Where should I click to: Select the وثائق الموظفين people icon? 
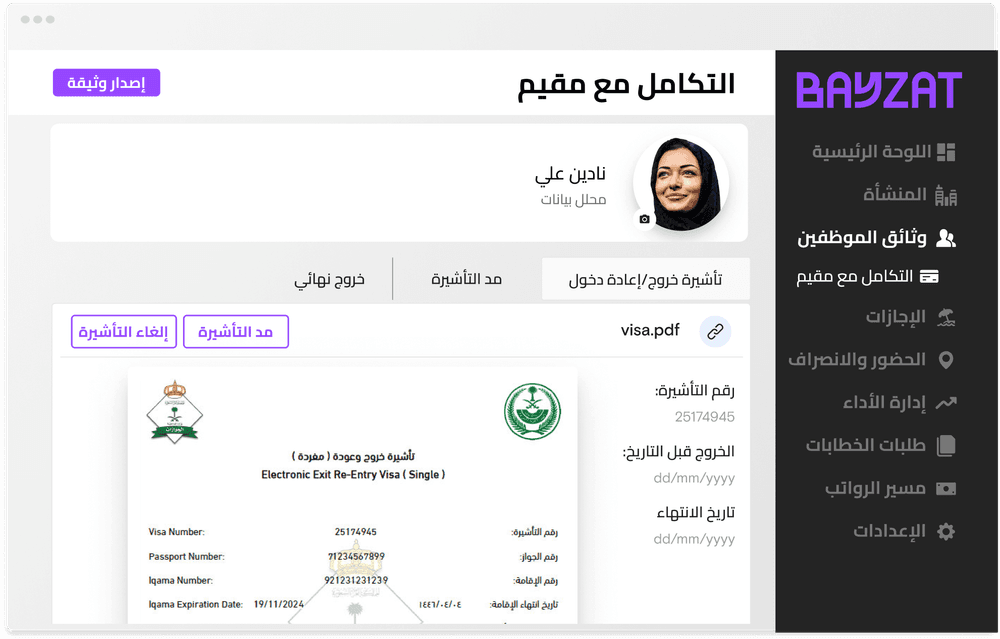946,237
